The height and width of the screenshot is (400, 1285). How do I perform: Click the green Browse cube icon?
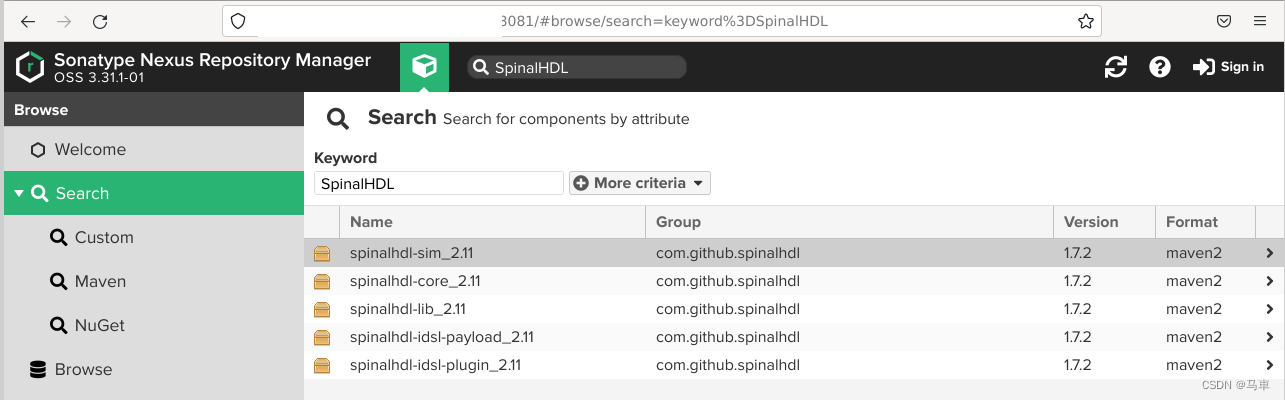tap(424, 67)
